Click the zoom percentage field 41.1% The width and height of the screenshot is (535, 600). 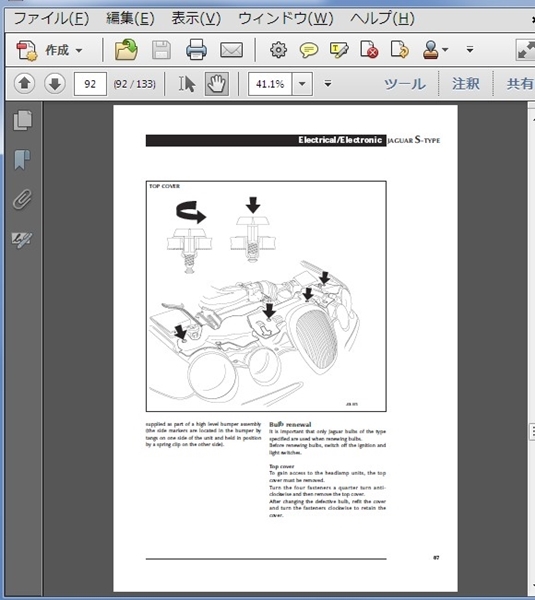(270, 84)
